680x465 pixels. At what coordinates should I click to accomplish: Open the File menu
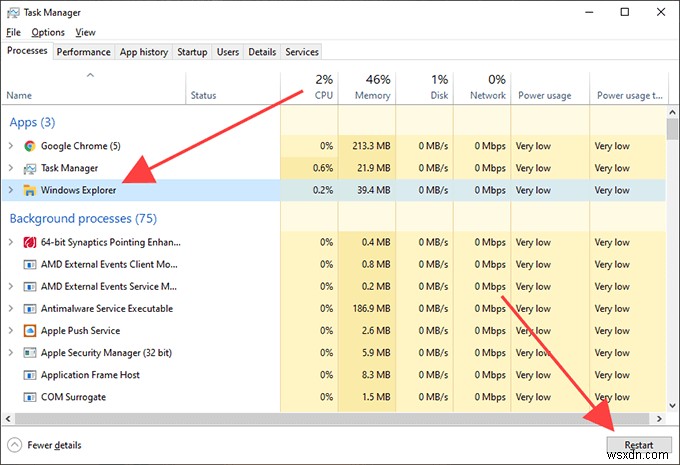point(13,33)
